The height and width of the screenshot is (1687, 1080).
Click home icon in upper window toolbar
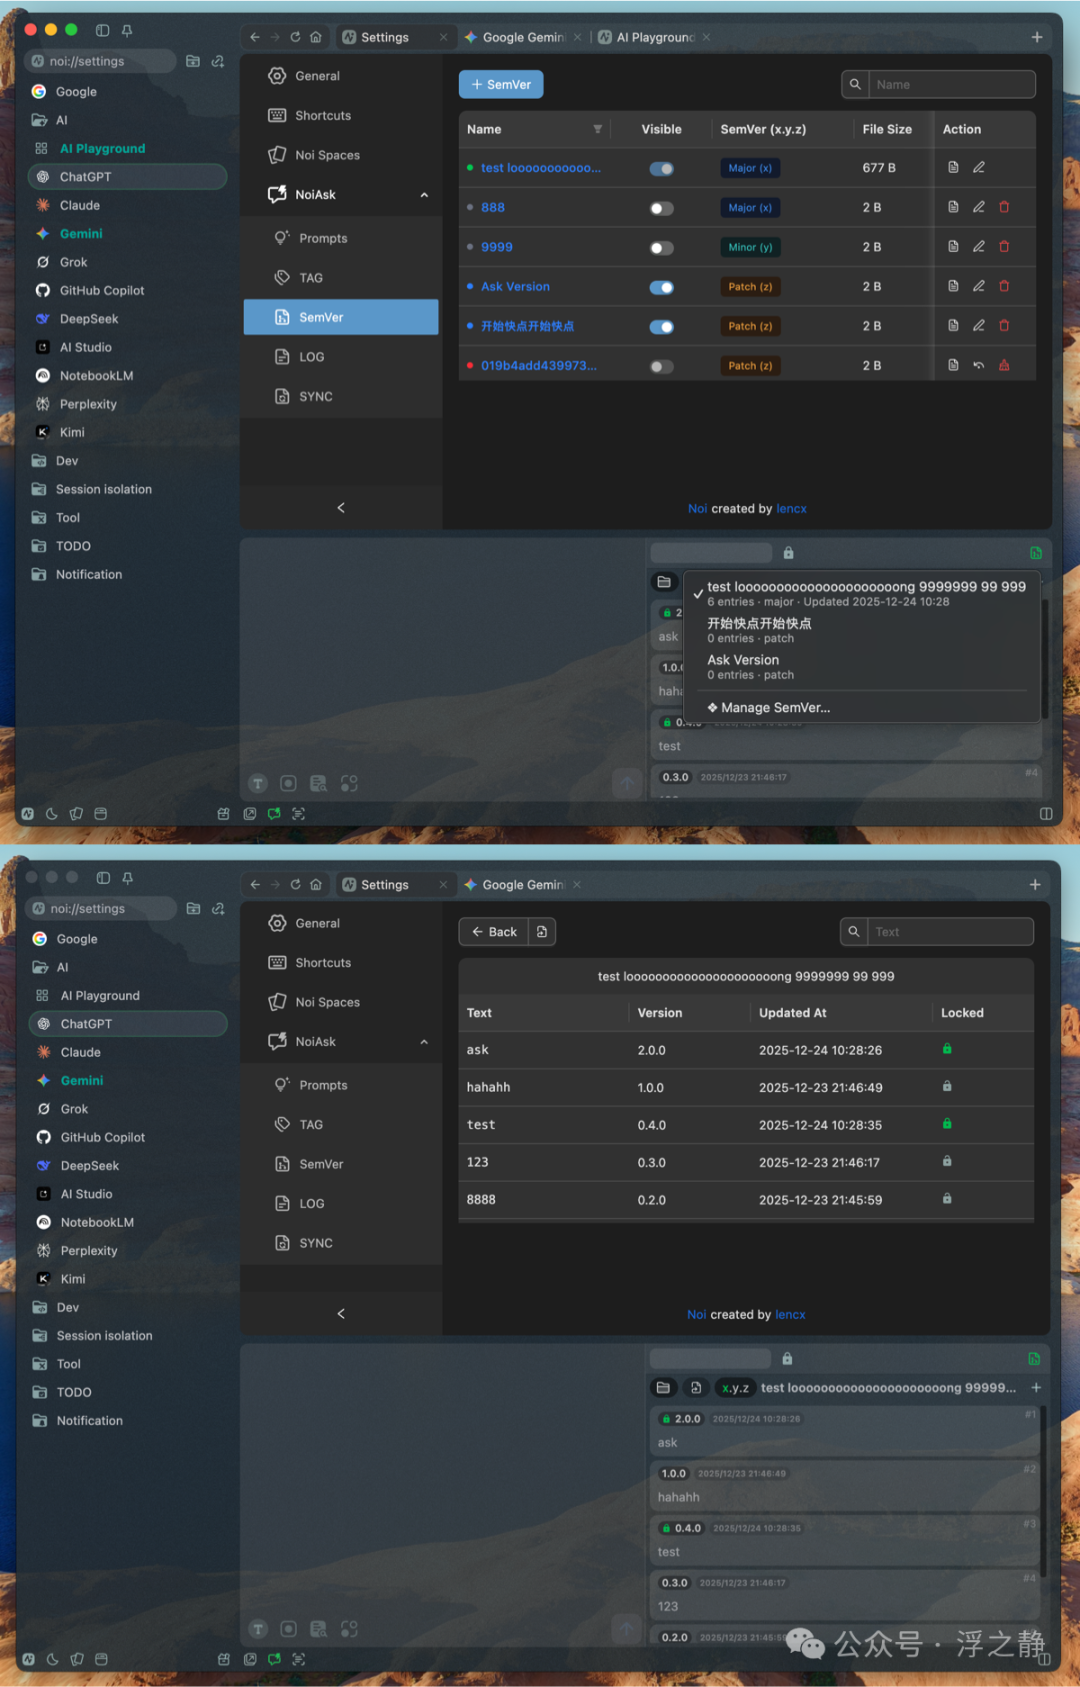316,37
